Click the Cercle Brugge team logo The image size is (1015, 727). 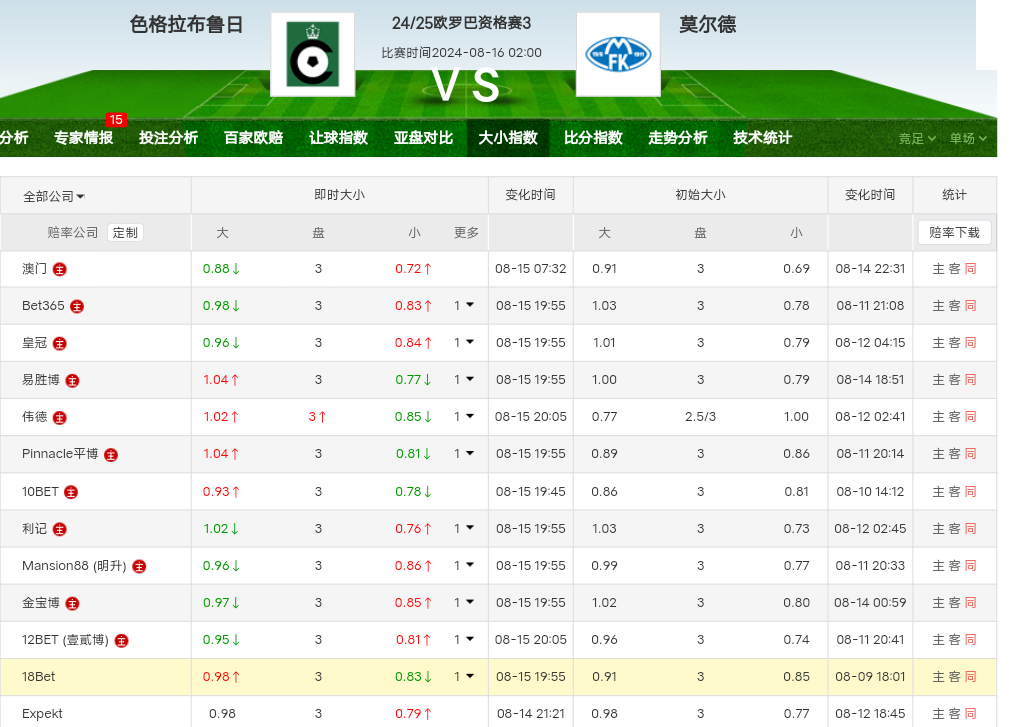click(x=313, y=54)
